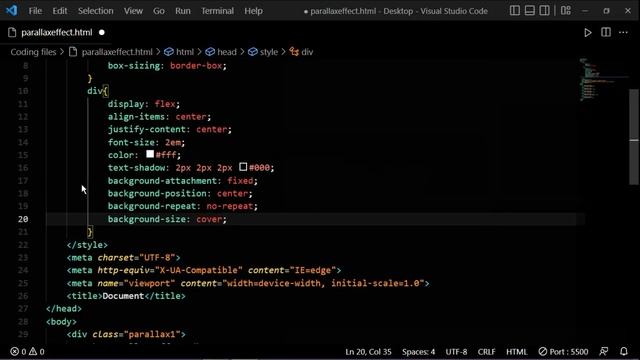640x360 pixels.
Task: Open the File menu
Action: click(x=35, y=11)
